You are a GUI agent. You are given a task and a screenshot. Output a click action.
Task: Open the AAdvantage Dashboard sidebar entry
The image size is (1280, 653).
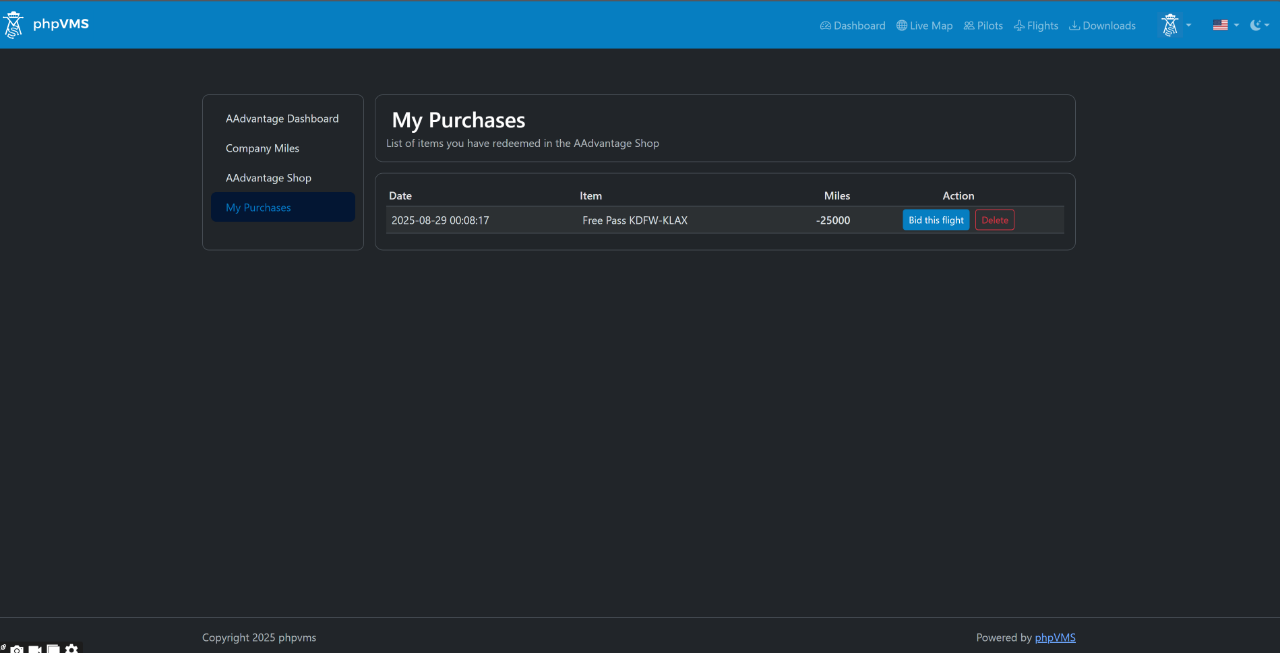pyautogui.click(x=282, y=118)
